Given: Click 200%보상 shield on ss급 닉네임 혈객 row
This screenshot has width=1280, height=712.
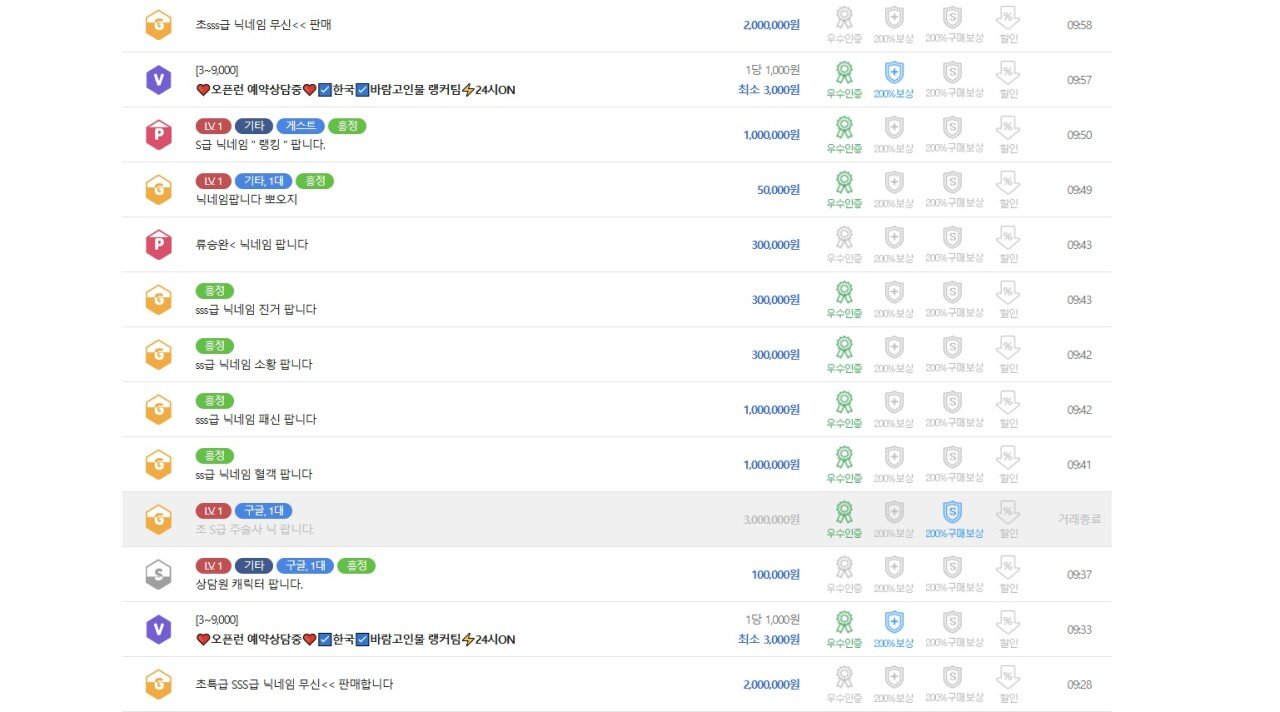Looking at the screenshot, I should (894, 463).
